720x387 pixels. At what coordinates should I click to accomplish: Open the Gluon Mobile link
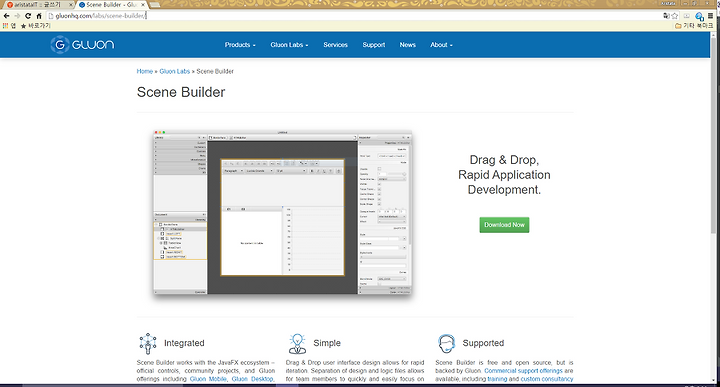(208, 379)
